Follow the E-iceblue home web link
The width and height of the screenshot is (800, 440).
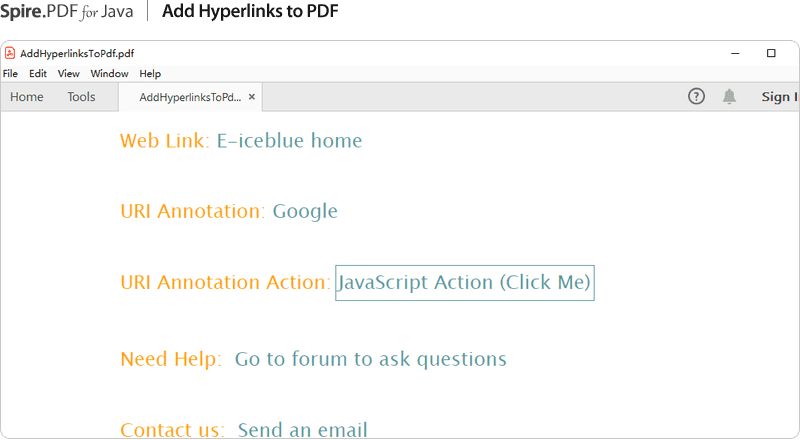[289, 140]
